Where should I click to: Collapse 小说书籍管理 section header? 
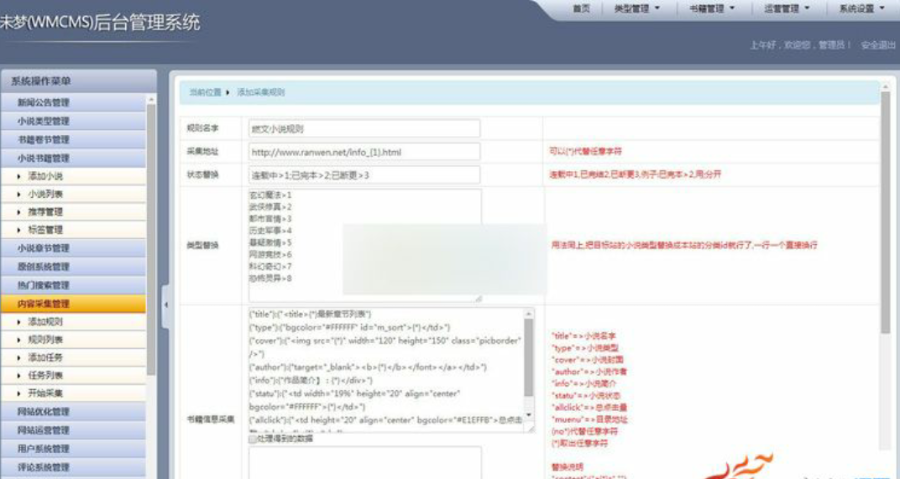73,158
